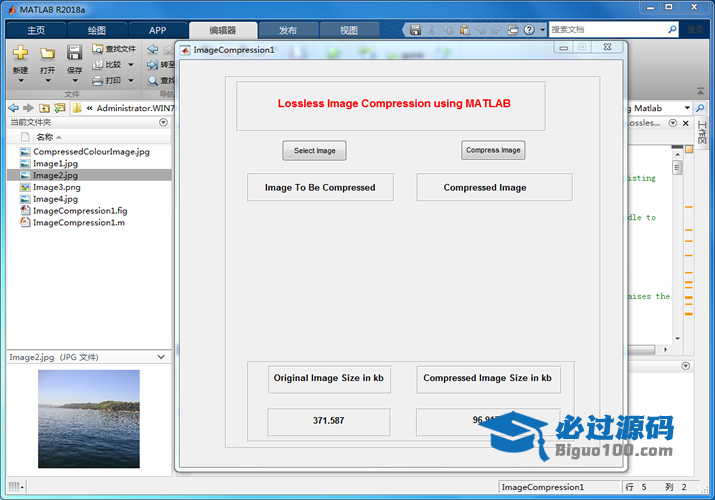
Task: Click the quick access redo arrow
Action: 497,30
